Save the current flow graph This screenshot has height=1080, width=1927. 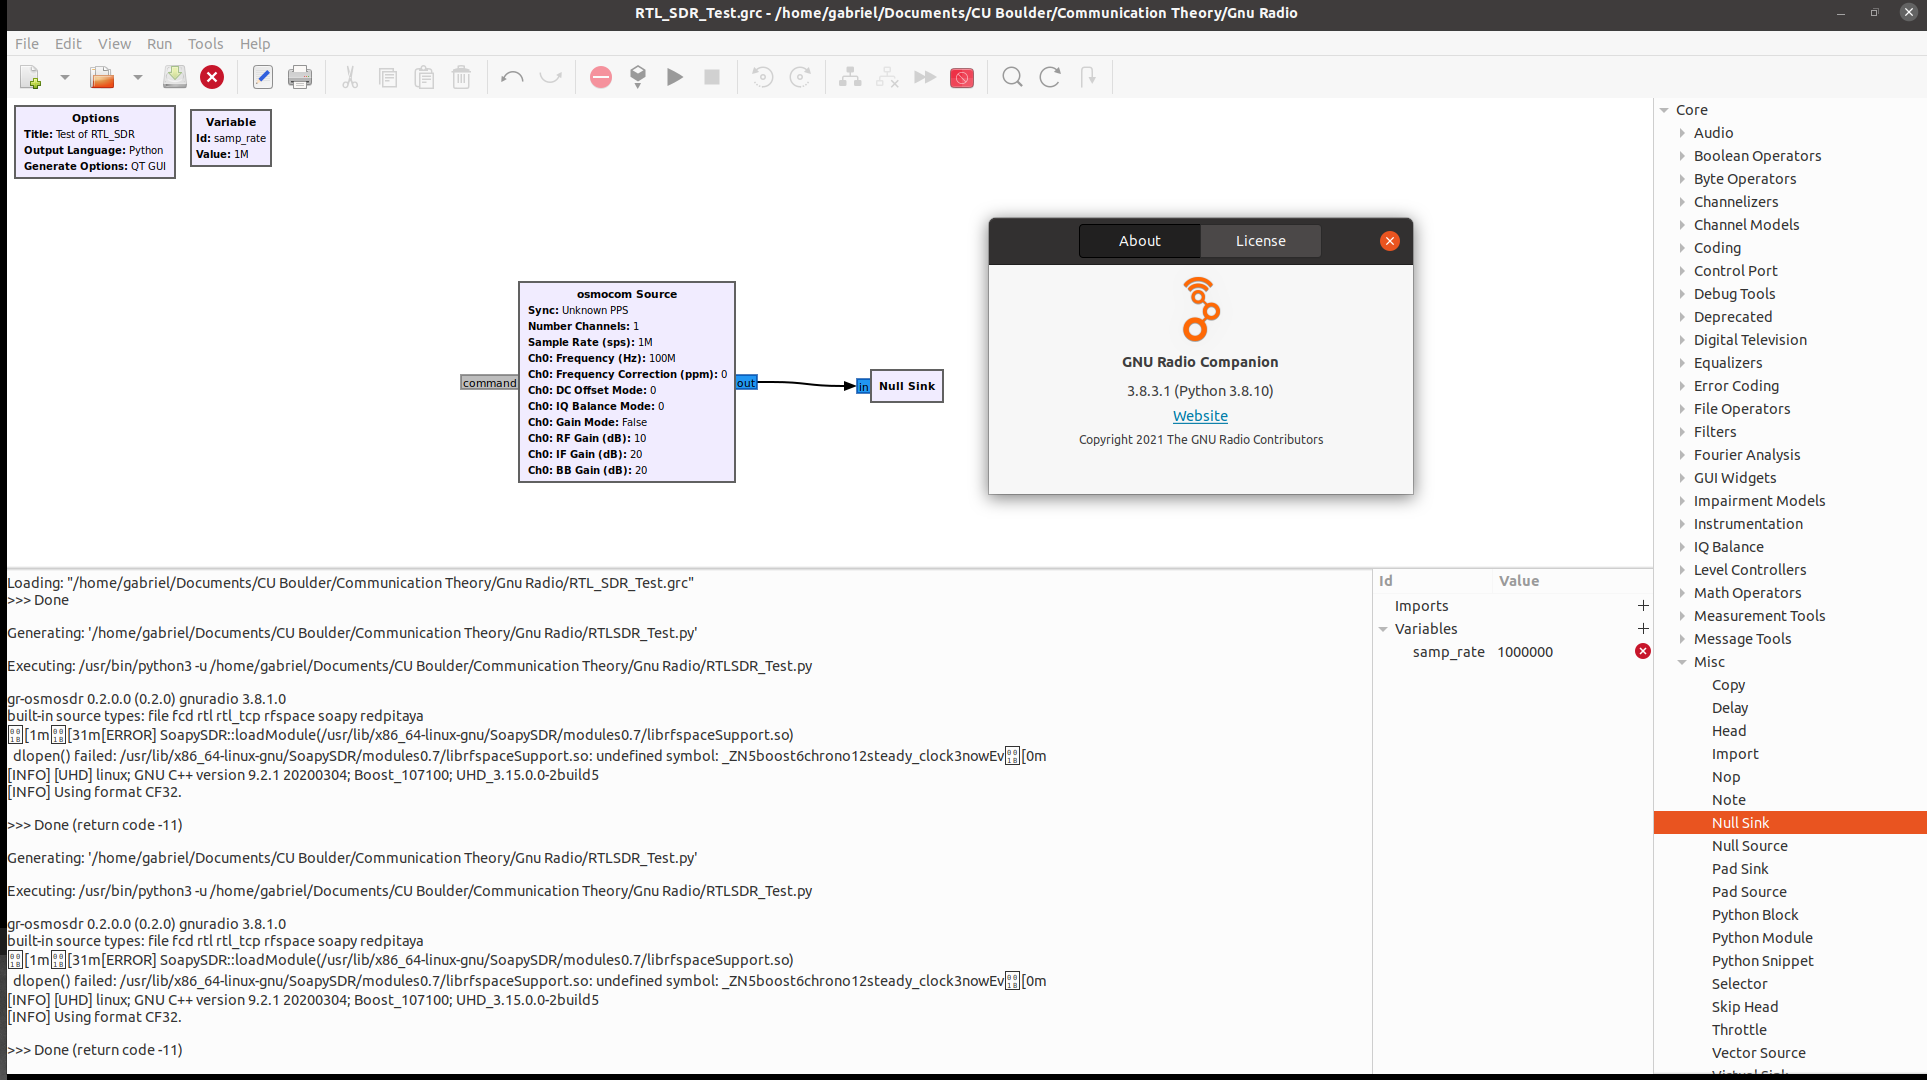pos(175,77)
